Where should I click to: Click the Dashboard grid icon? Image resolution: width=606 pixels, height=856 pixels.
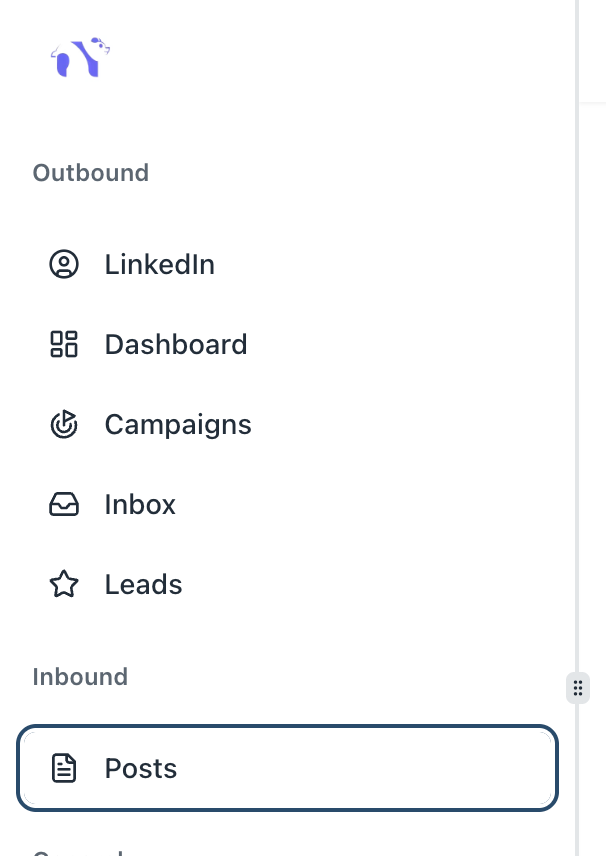pos(64,345)
